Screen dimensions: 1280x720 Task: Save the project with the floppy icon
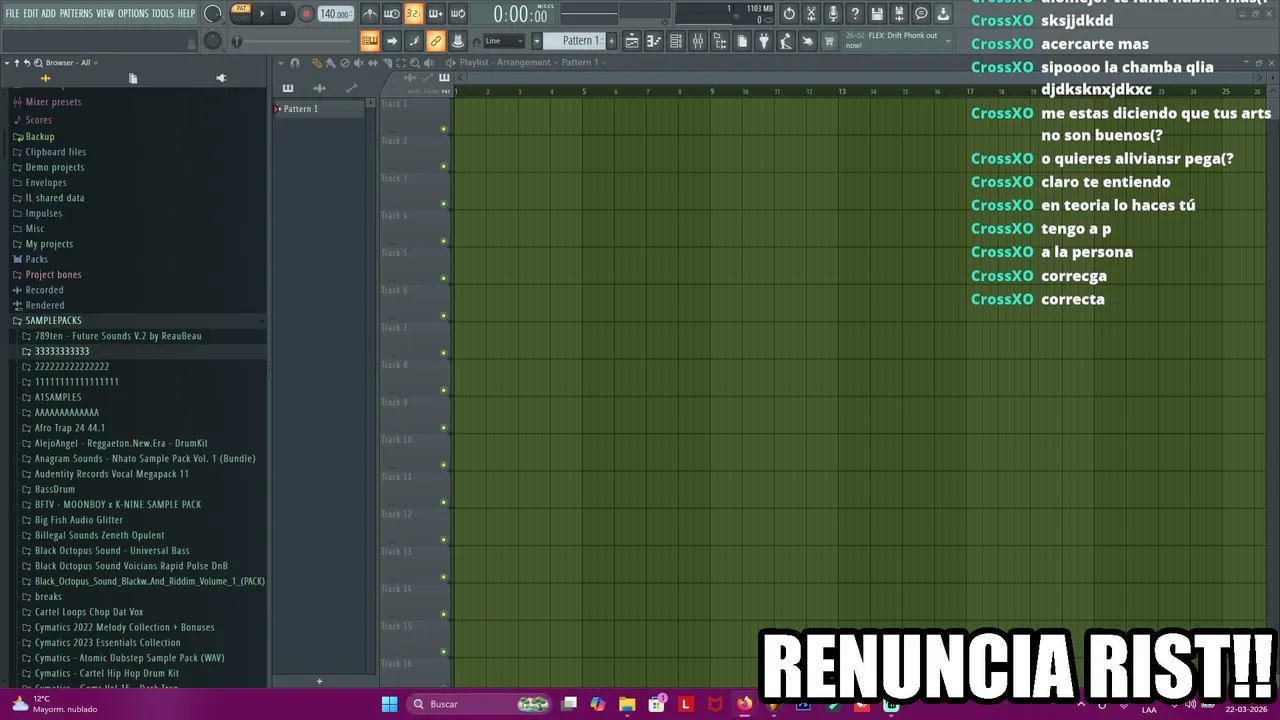(877, 13)
